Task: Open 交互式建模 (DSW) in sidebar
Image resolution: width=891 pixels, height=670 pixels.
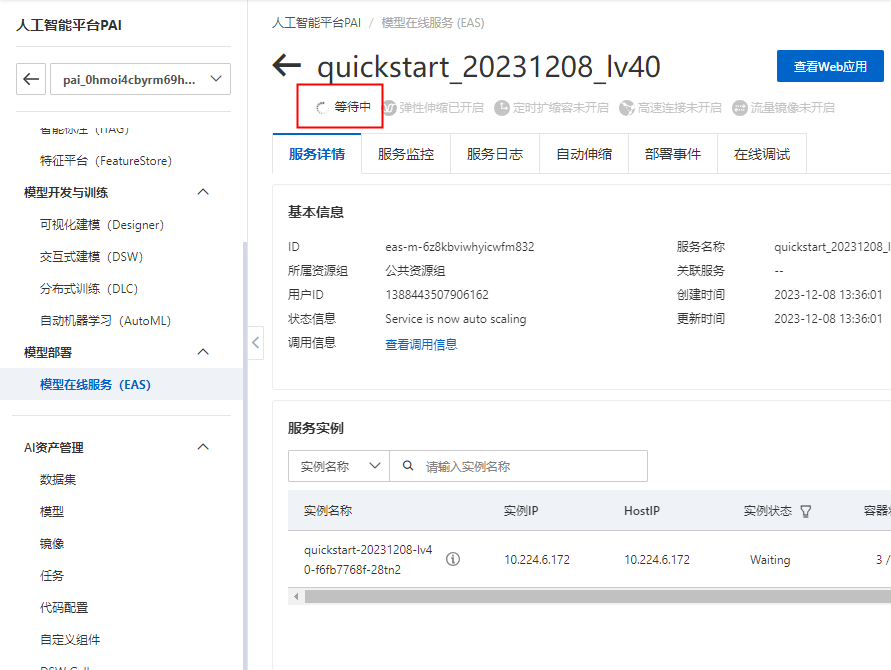Action: pos(91,256)
